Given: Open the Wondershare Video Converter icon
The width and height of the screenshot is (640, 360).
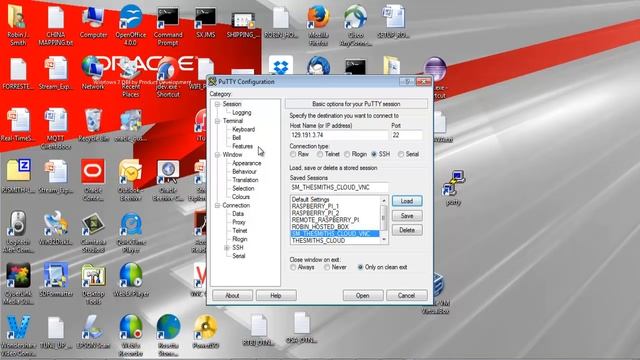Looking at the screenshot, I should click(18, 335).
